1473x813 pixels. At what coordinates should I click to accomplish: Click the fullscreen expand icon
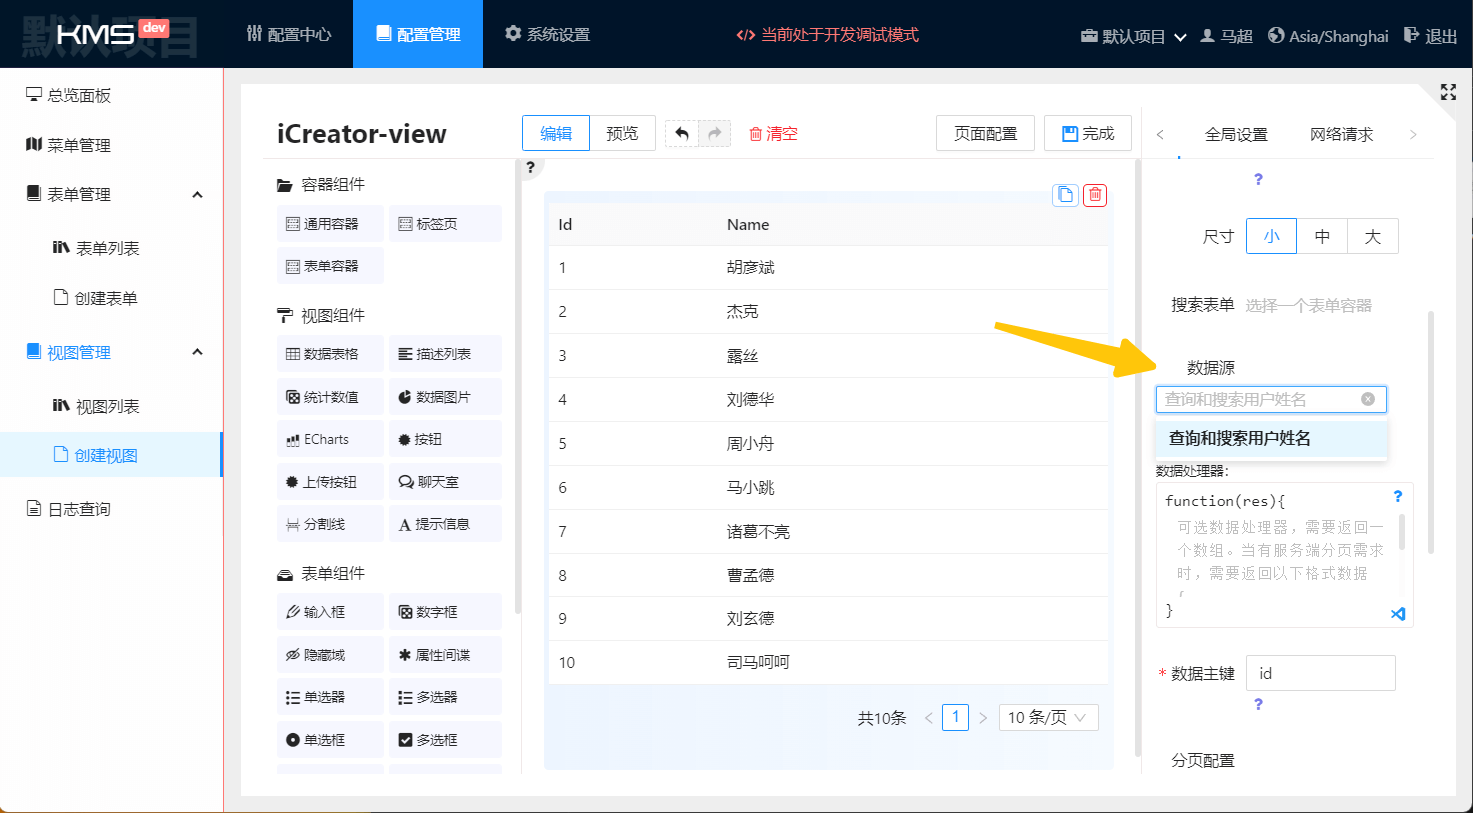click(1447, 92)
